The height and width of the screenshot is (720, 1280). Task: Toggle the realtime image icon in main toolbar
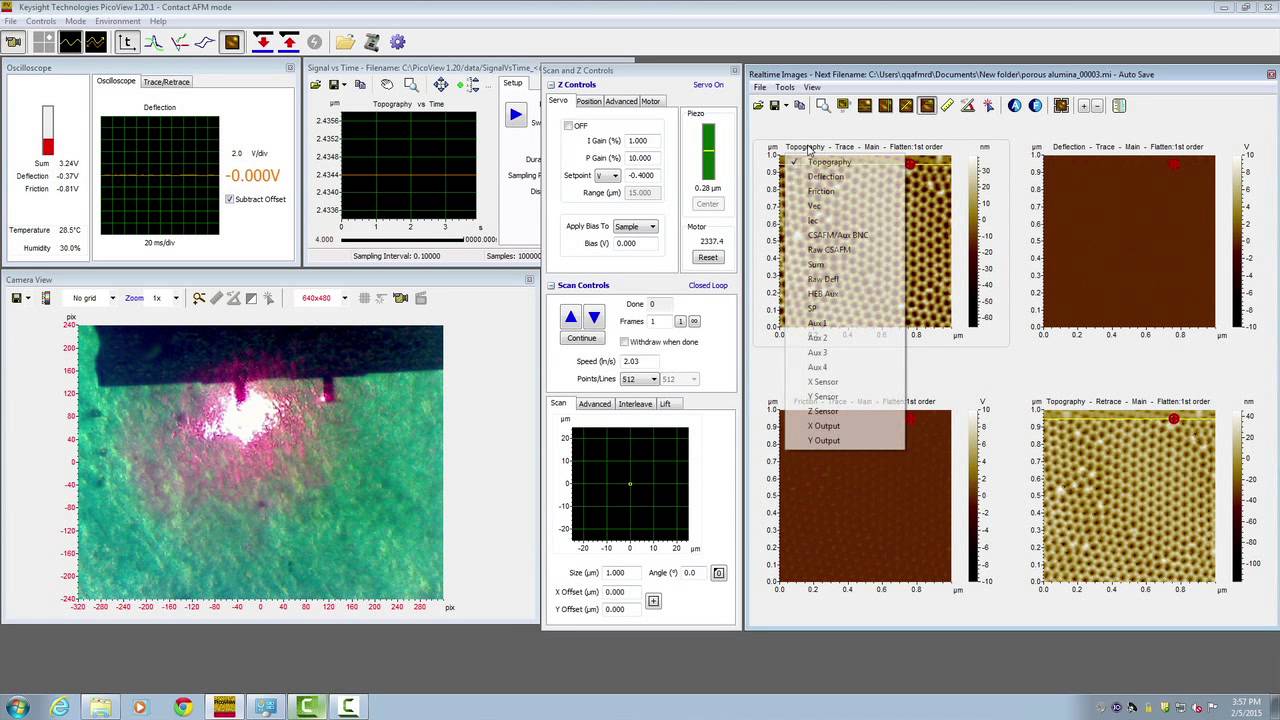click(x=232, y=42)
